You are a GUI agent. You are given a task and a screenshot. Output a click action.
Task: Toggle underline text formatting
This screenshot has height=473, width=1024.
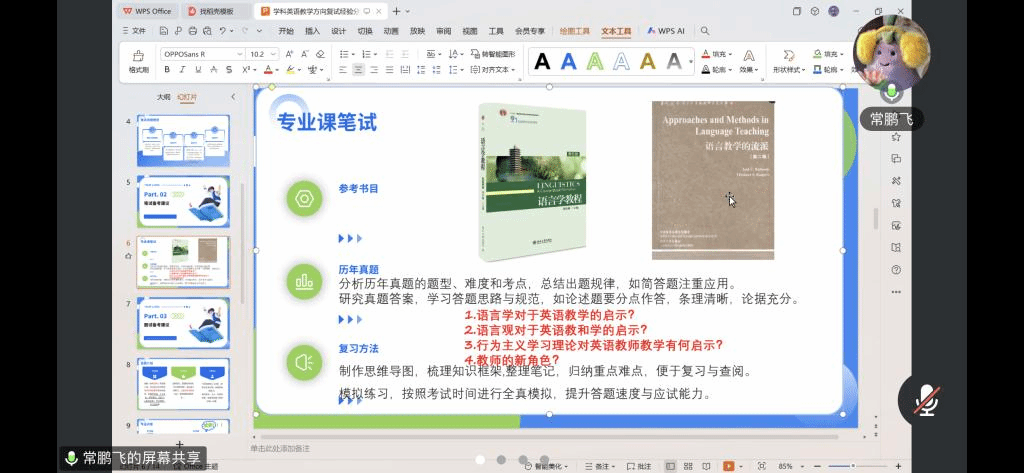(198, 70)
